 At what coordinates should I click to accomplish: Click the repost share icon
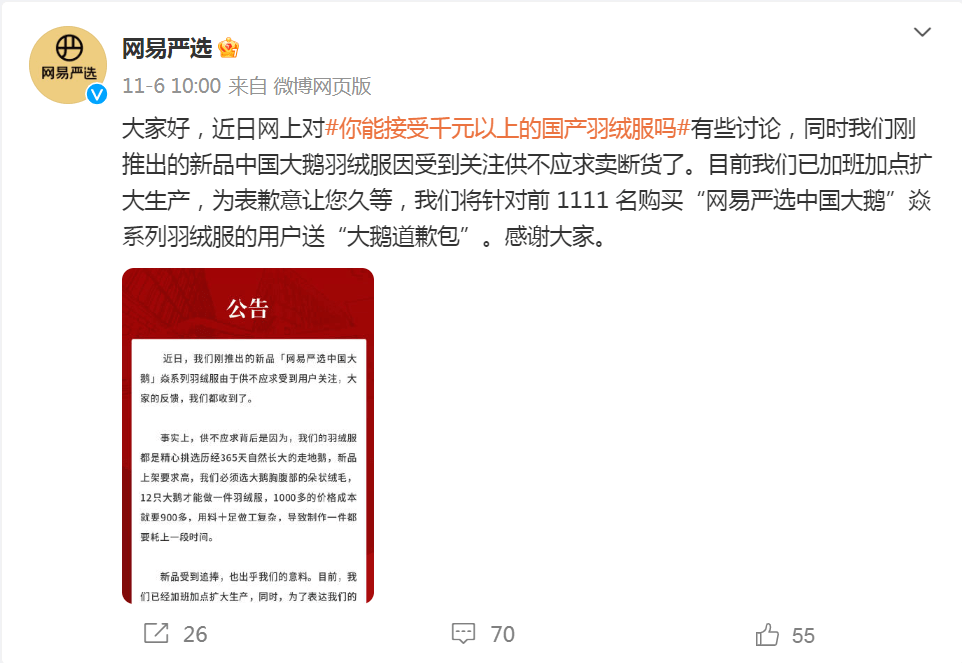pyautogui.click(x=156, y=633)
